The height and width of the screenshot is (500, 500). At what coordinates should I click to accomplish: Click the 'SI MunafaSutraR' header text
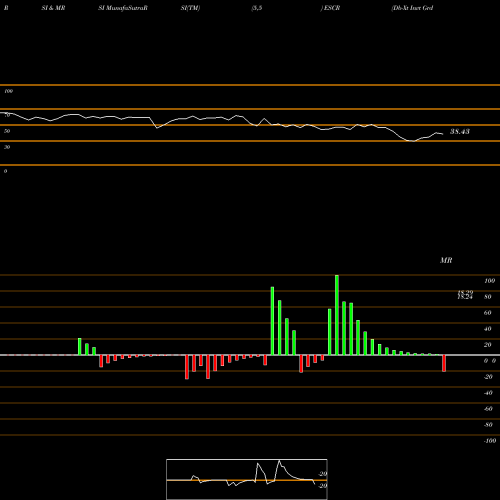[x=123, y=8]
